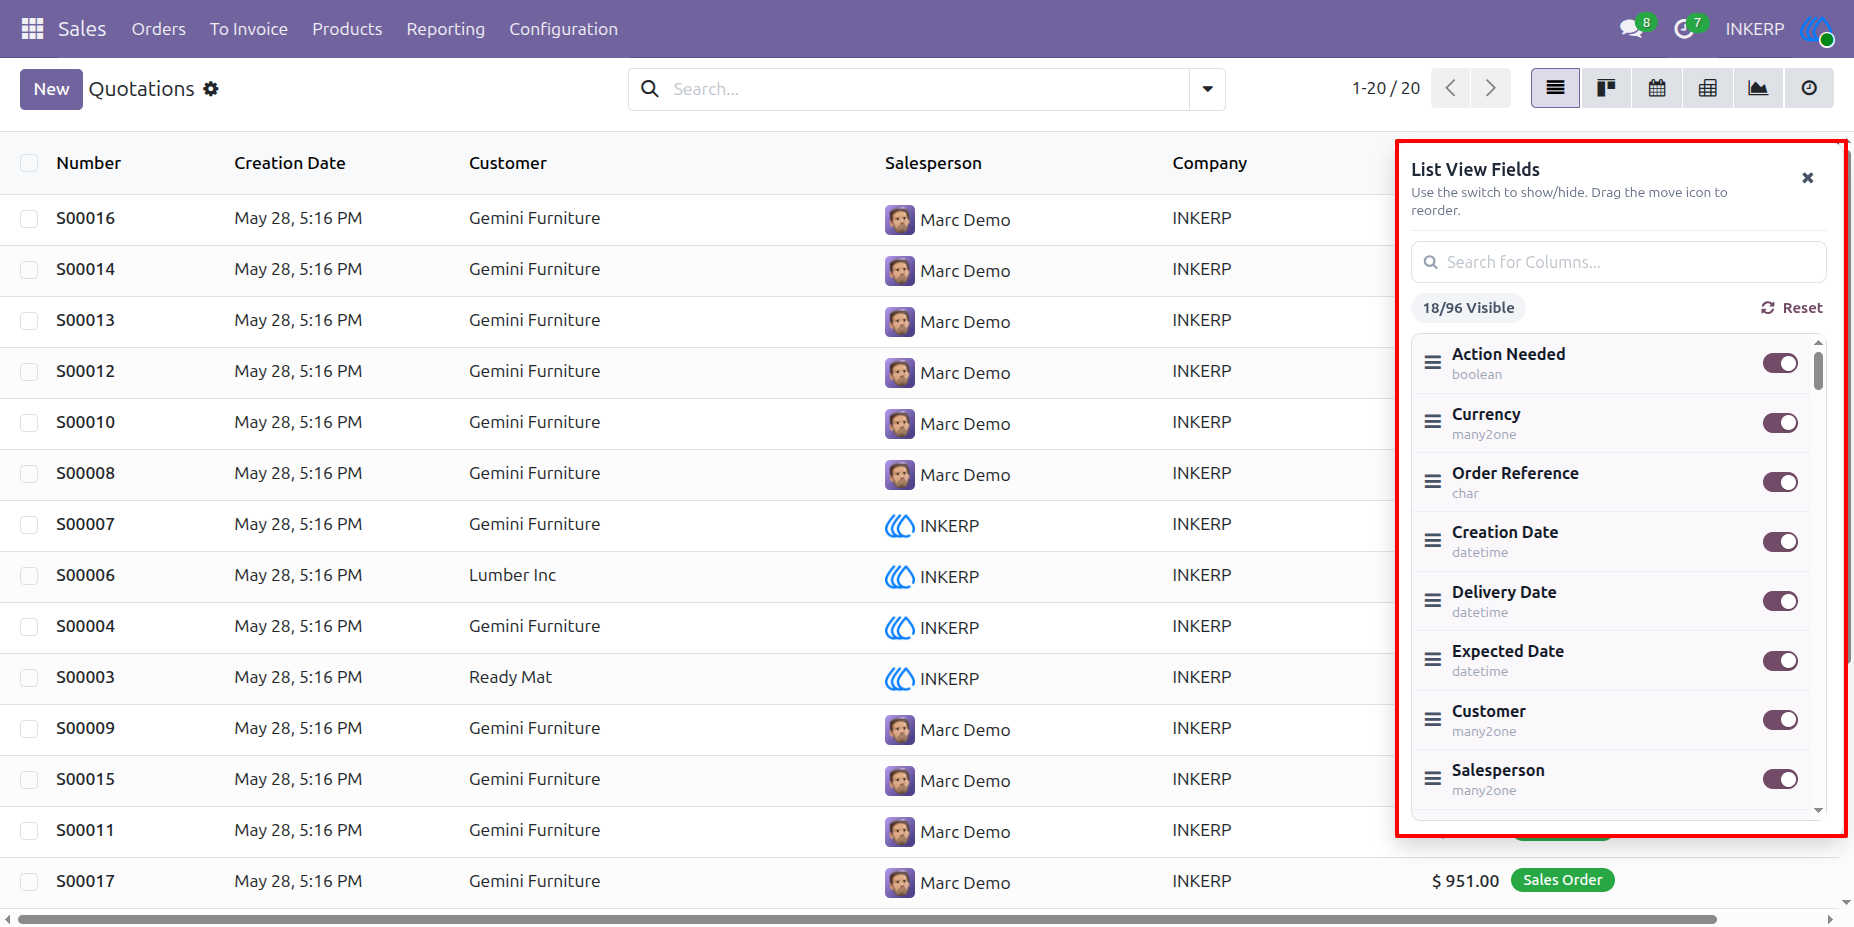Viewport: 1854px width, 927px height.
Task: Disable the Expected Date column switch
Action: click(x=1780, y=661)
